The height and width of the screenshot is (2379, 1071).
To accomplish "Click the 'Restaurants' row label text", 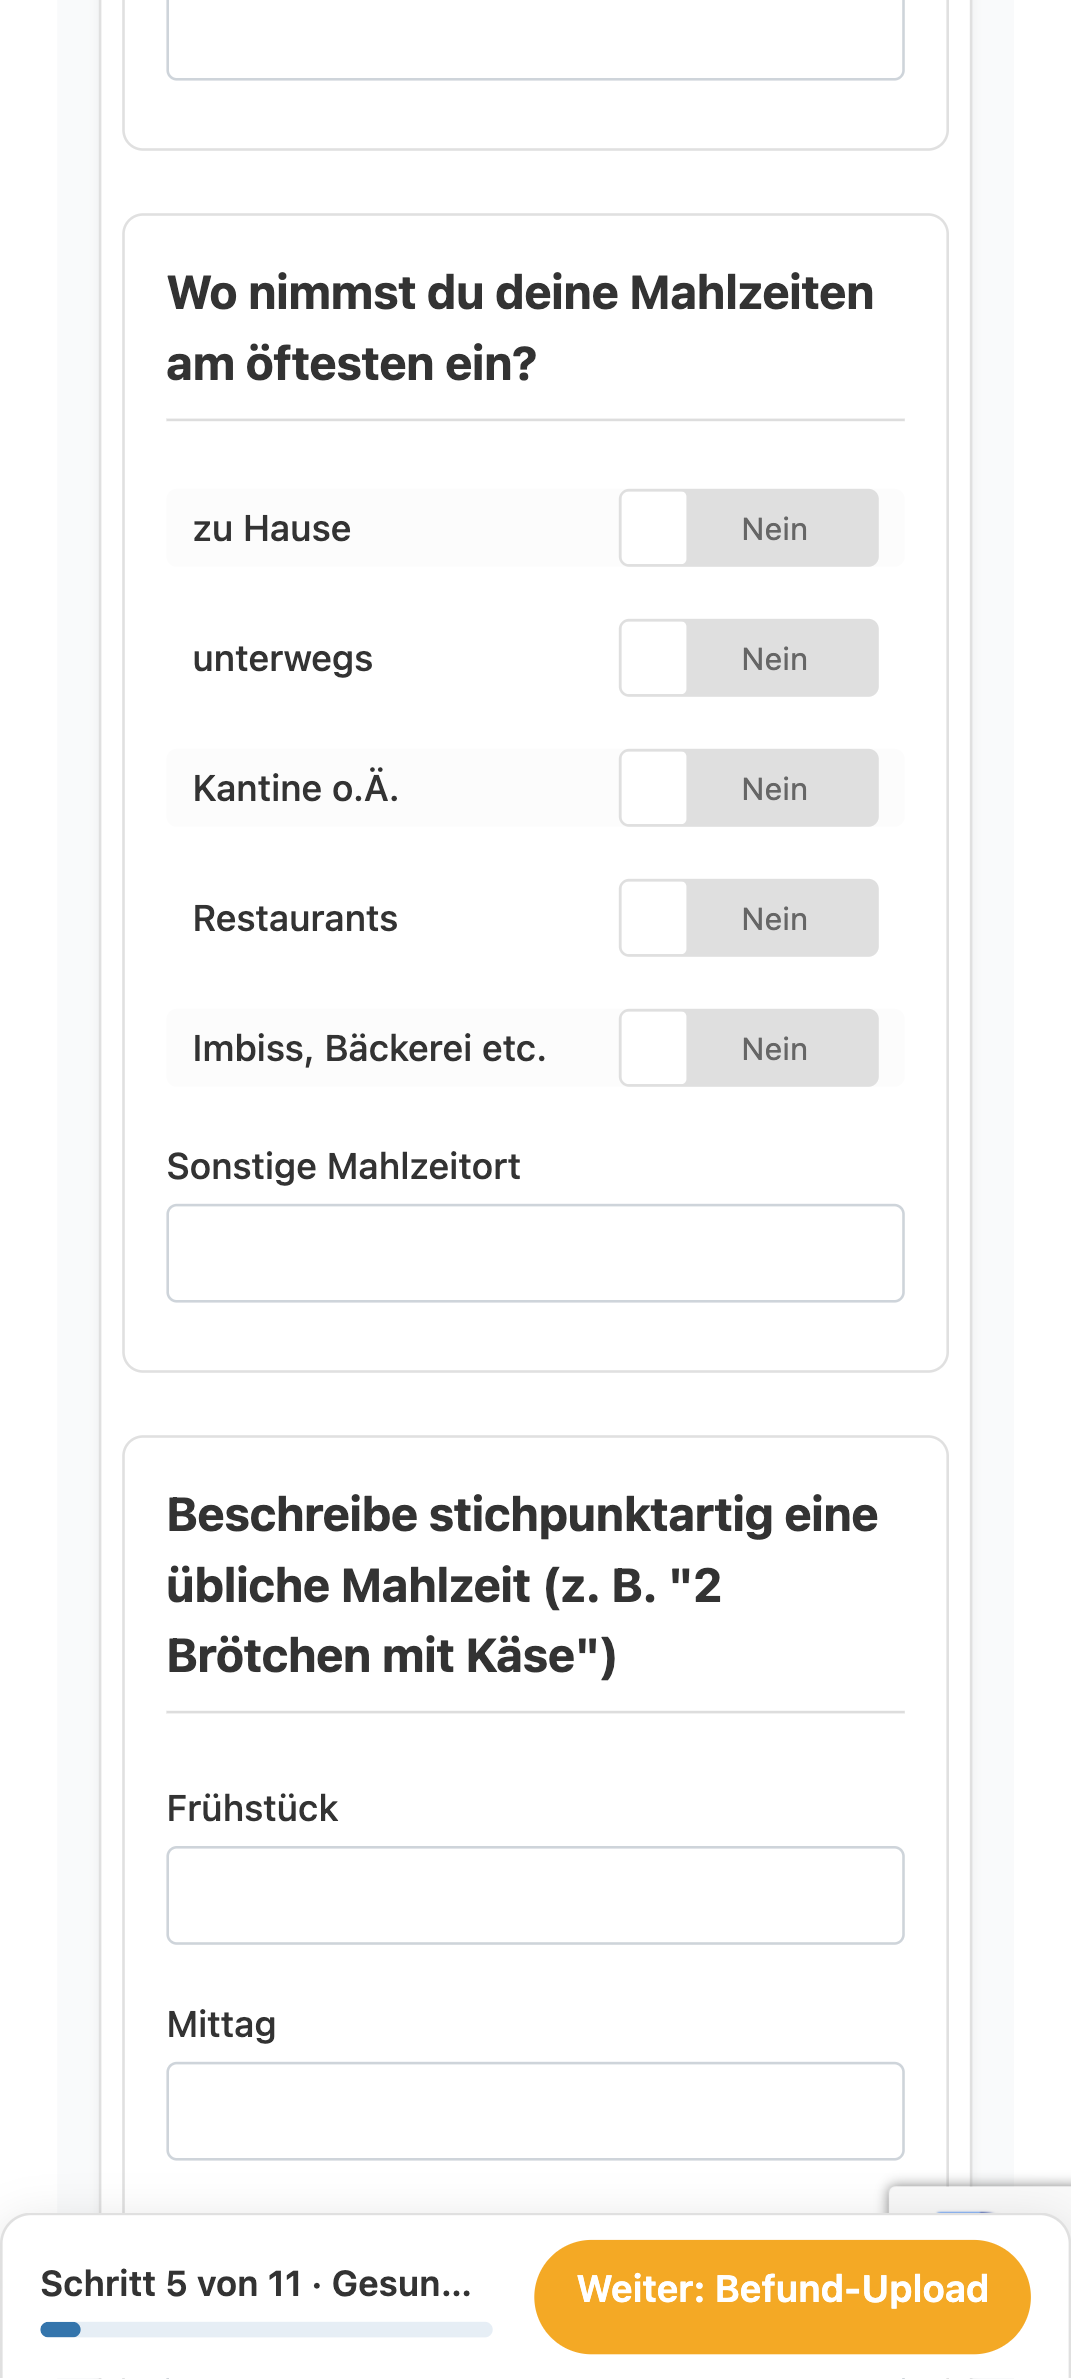I will (x=295, y=918).
